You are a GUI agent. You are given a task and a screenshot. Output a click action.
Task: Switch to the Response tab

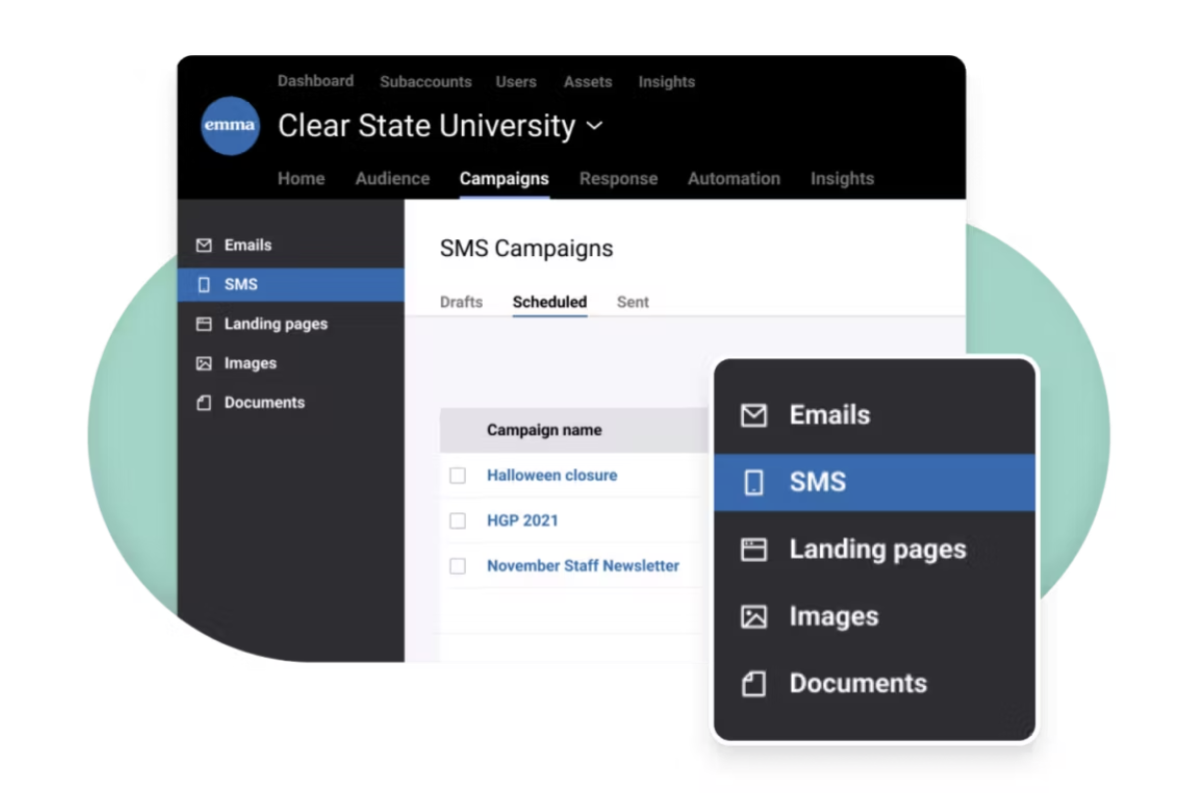click(x=619, y=179)
